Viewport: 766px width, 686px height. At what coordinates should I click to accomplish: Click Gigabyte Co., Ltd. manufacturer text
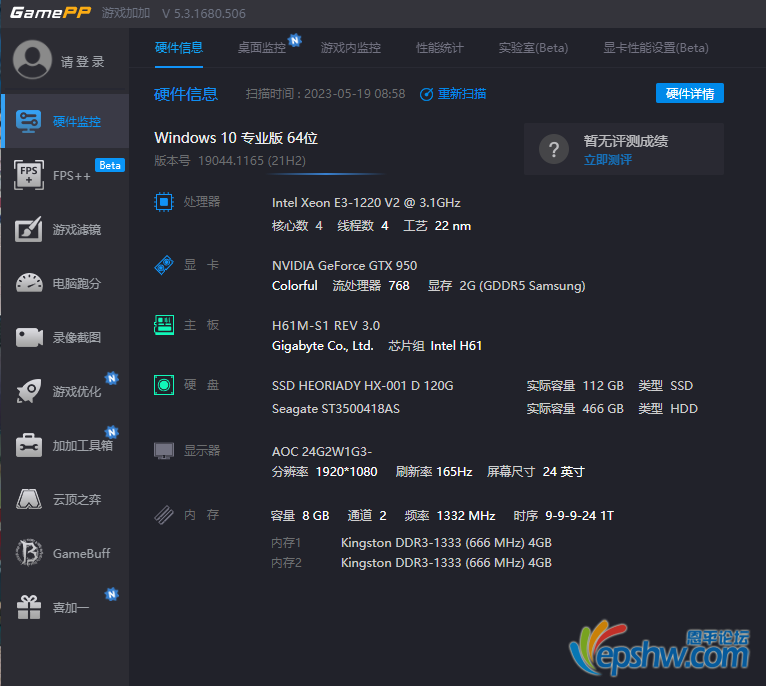[322, 346]
